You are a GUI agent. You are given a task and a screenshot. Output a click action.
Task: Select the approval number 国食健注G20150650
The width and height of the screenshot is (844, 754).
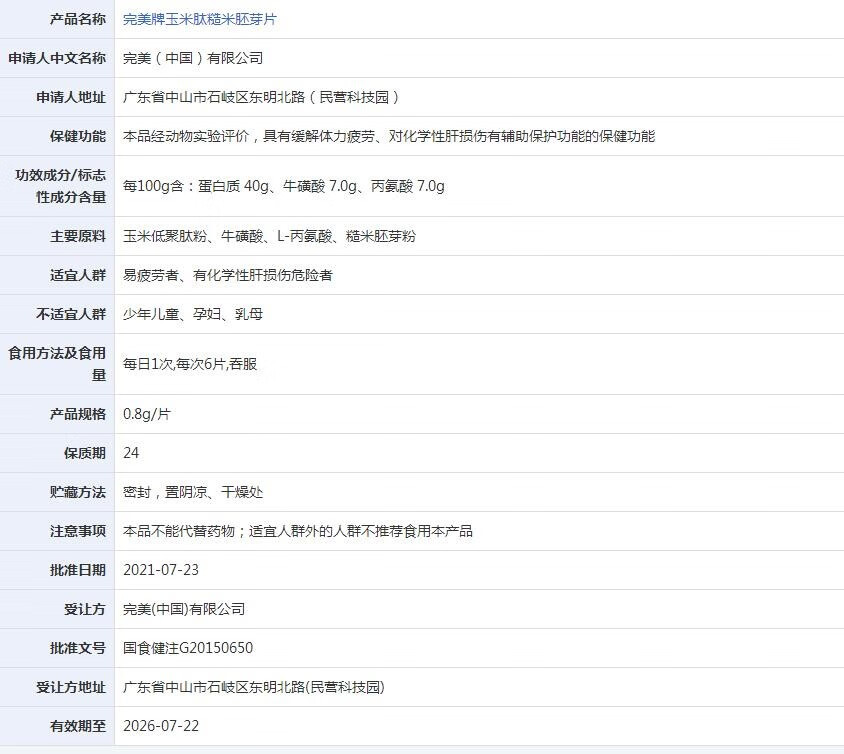pos(188,648)
